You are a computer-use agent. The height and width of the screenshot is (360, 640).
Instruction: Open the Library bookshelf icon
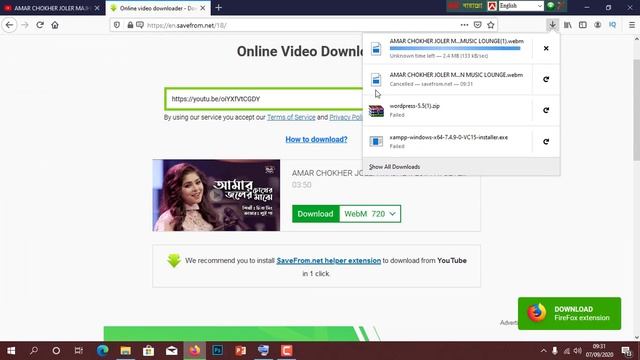[x=567, y=25]
